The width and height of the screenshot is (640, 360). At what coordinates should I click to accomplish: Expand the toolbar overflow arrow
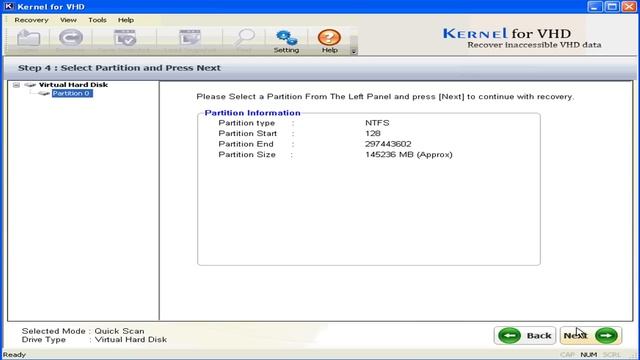pyautogui.click(x=353, y=51)
